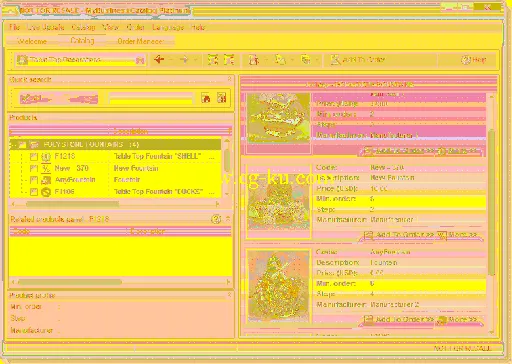
Task: Click the red back arrow toolbar icon
Action: pos(159,60)
